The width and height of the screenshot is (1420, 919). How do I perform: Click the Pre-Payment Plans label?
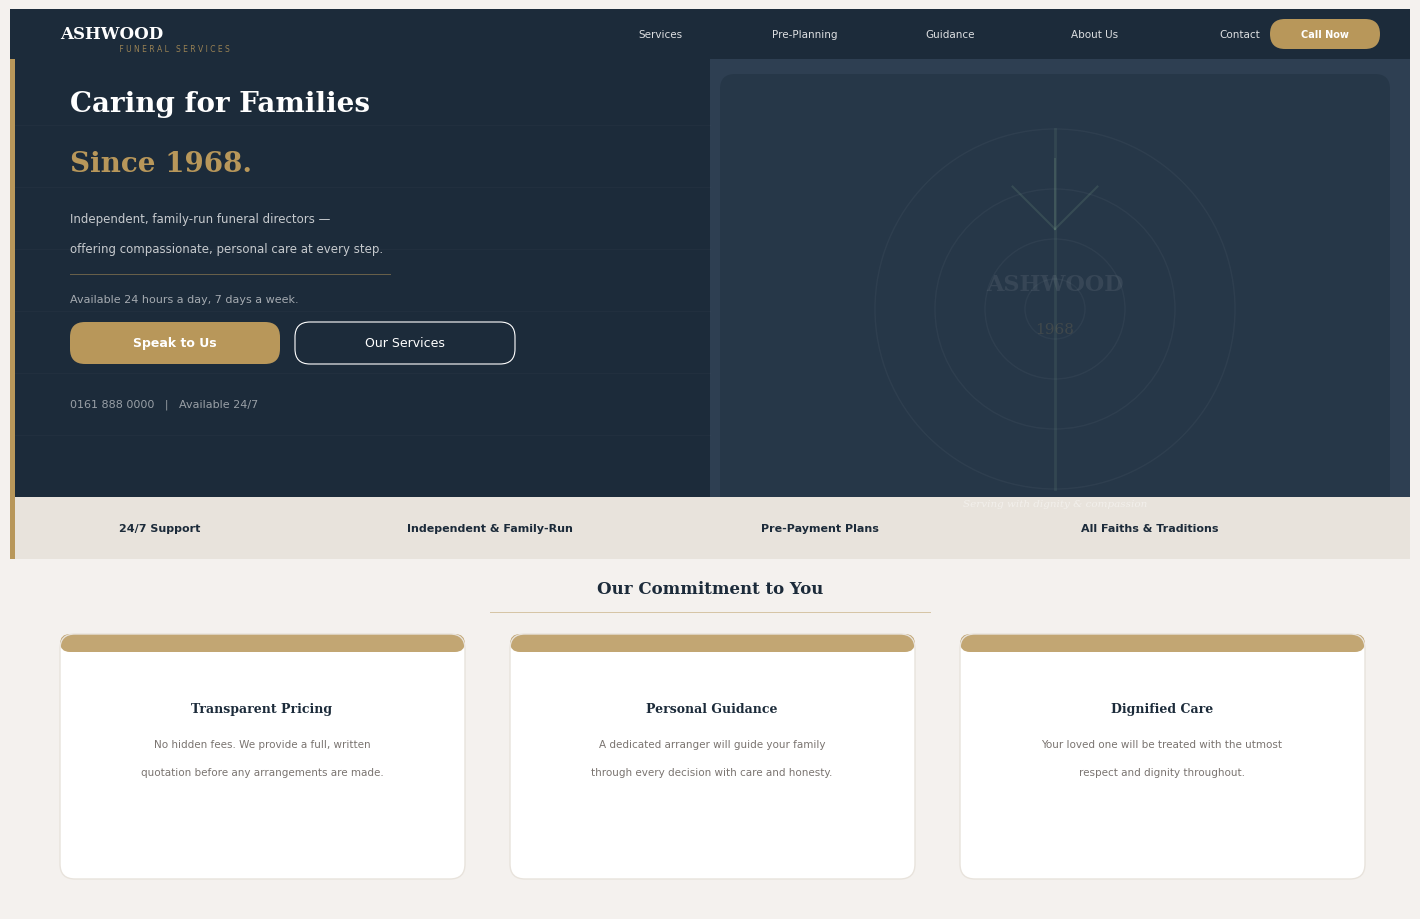[820, 529]
